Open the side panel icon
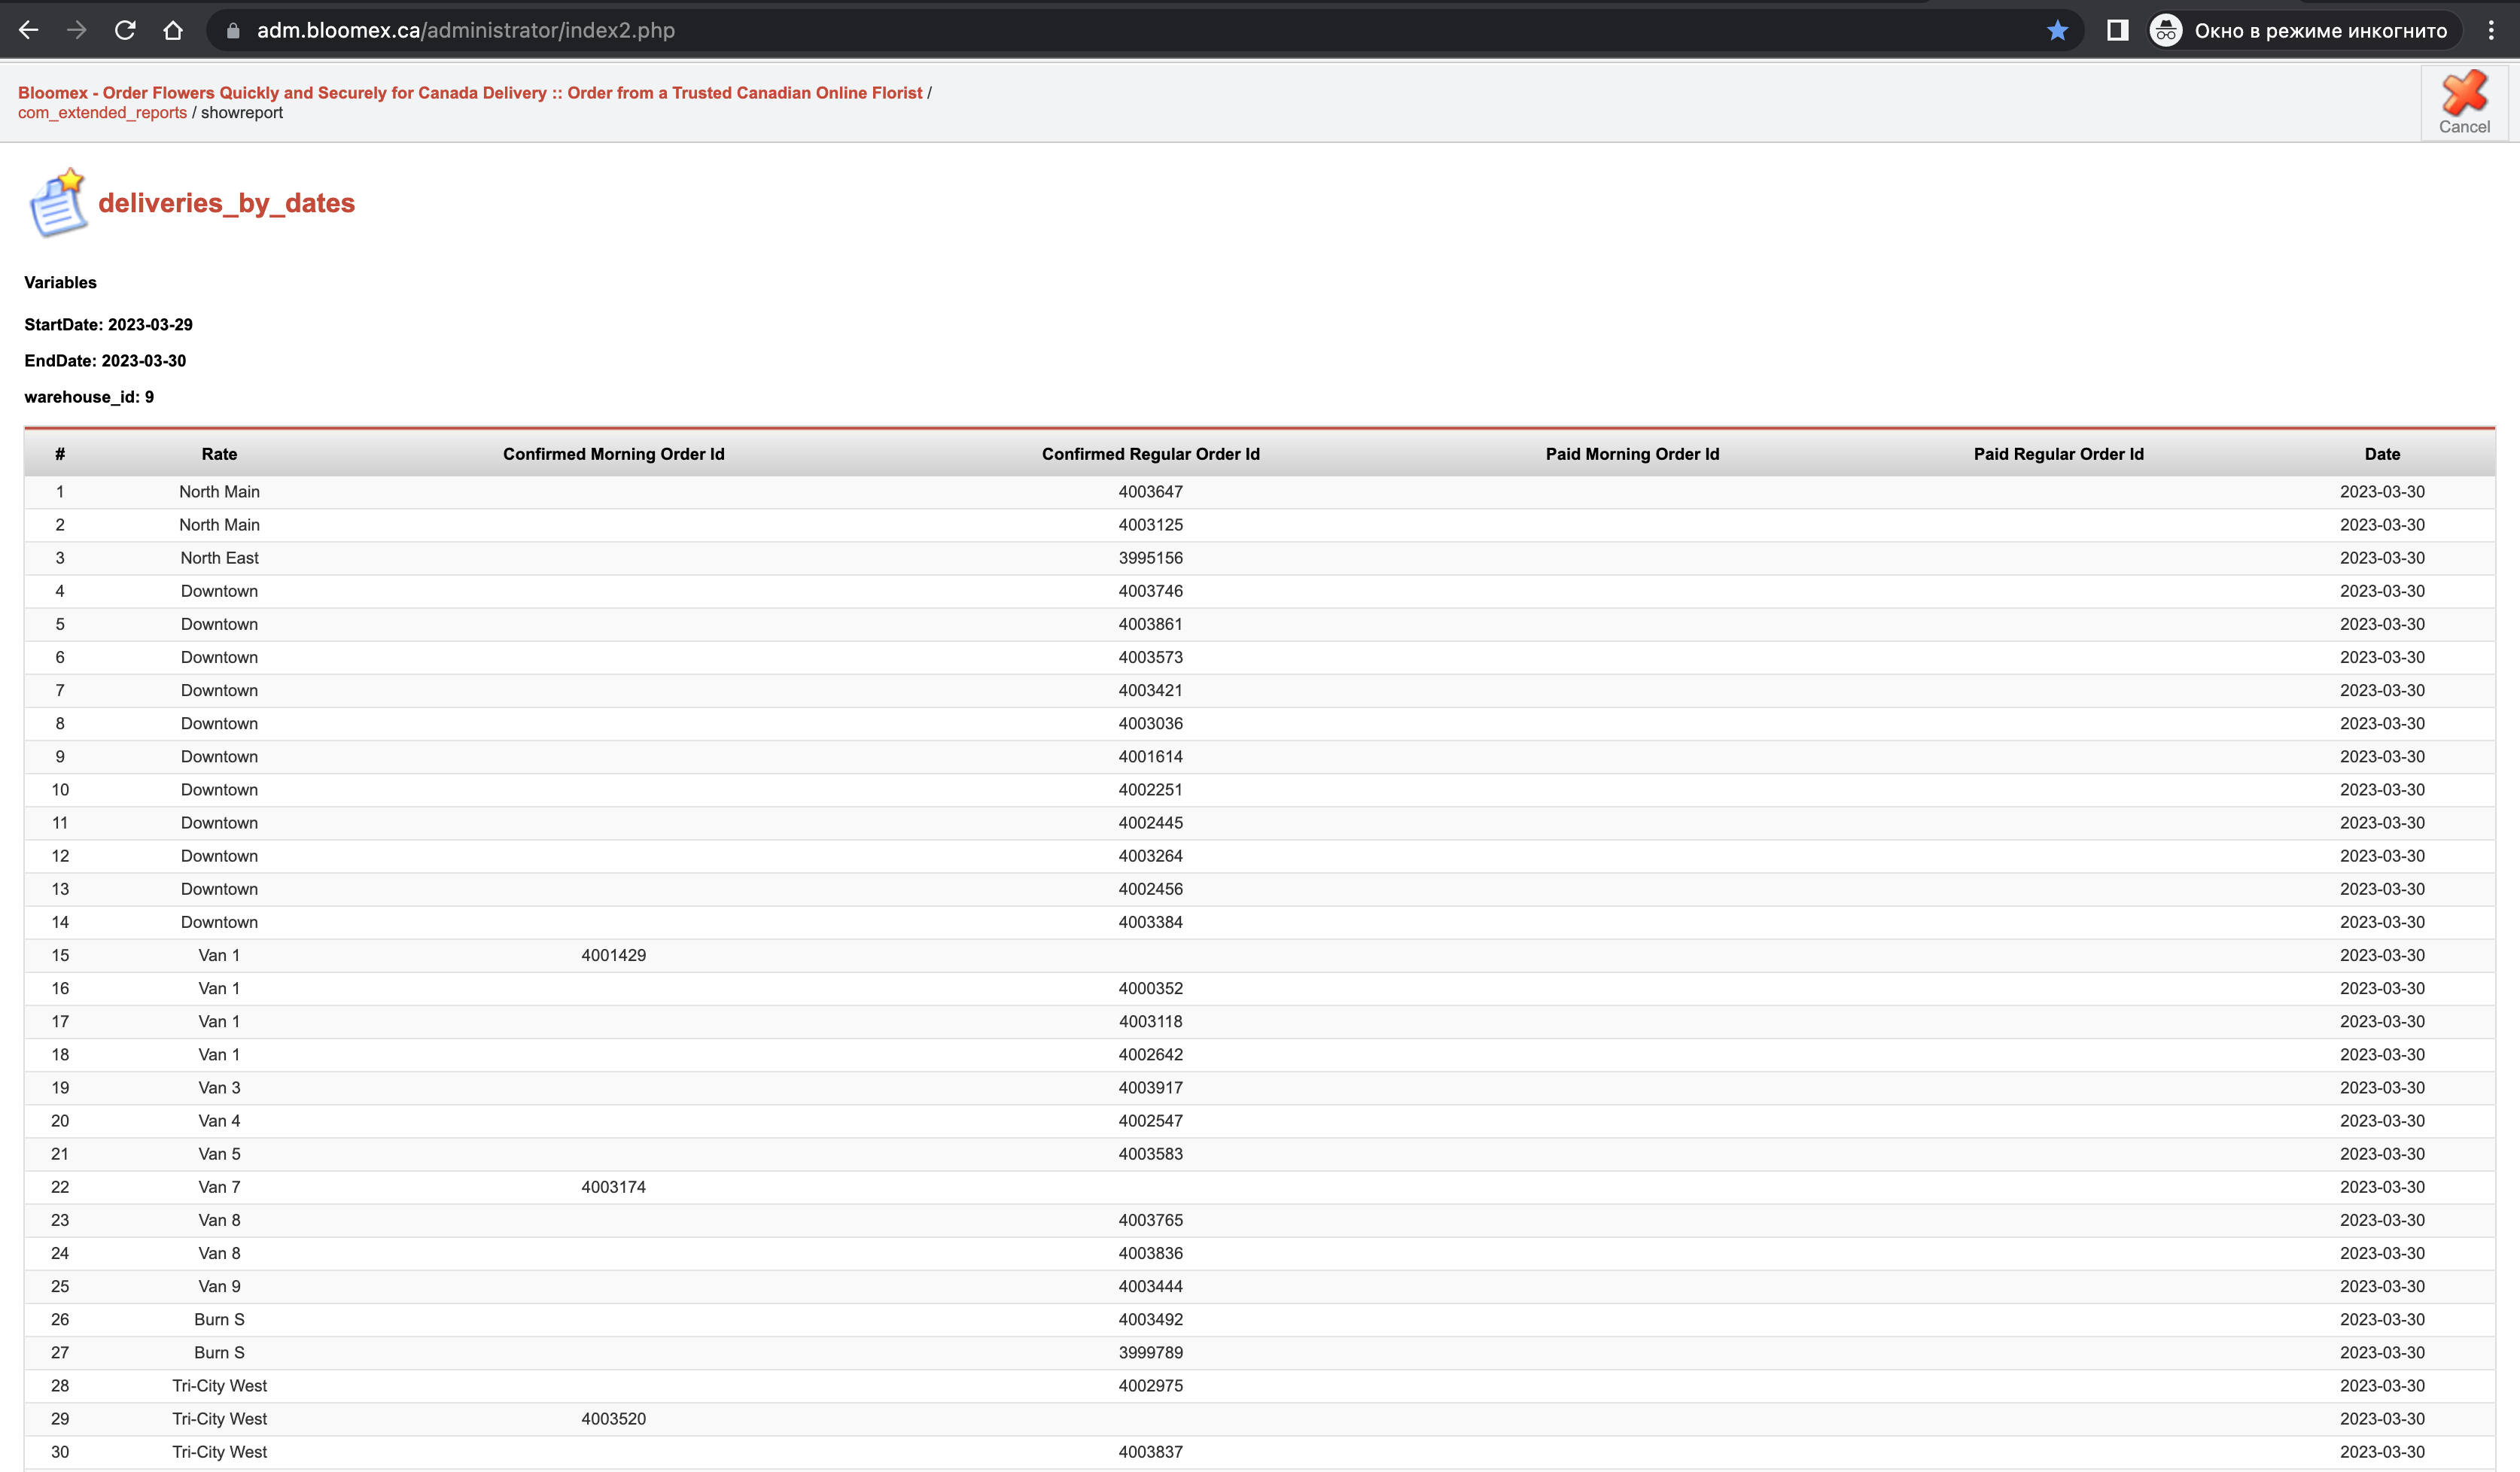 [2117, 31]
